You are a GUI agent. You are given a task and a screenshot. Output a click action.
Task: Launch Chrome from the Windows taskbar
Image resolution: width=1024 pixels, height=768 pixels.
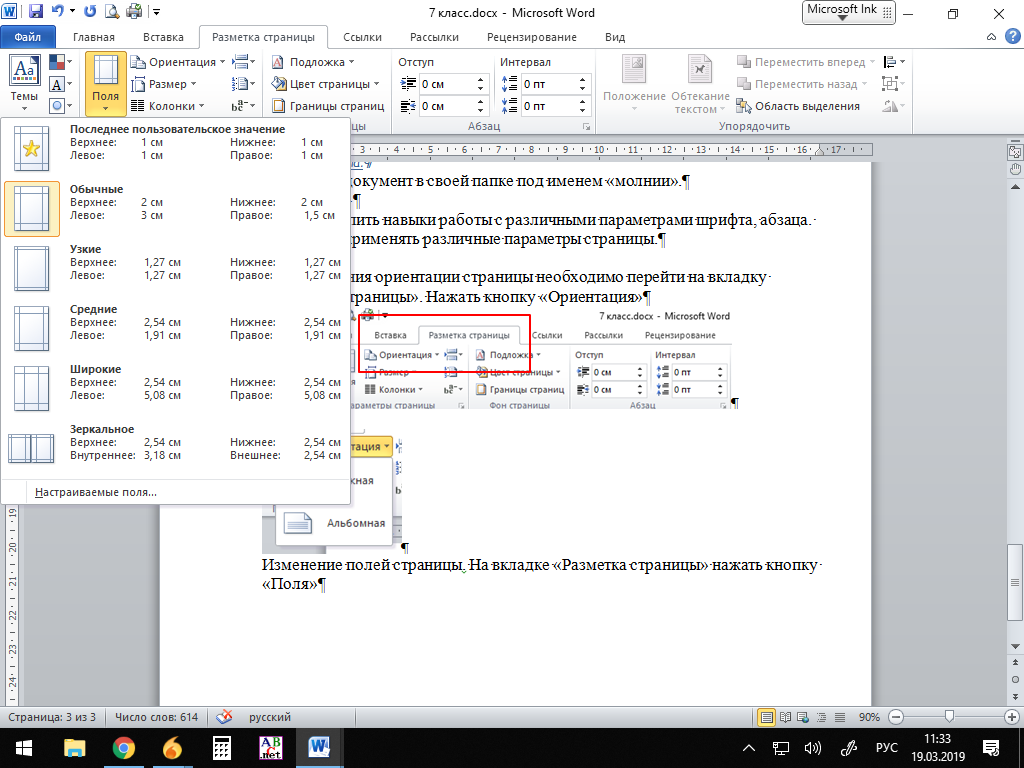(x=123, y=747)
